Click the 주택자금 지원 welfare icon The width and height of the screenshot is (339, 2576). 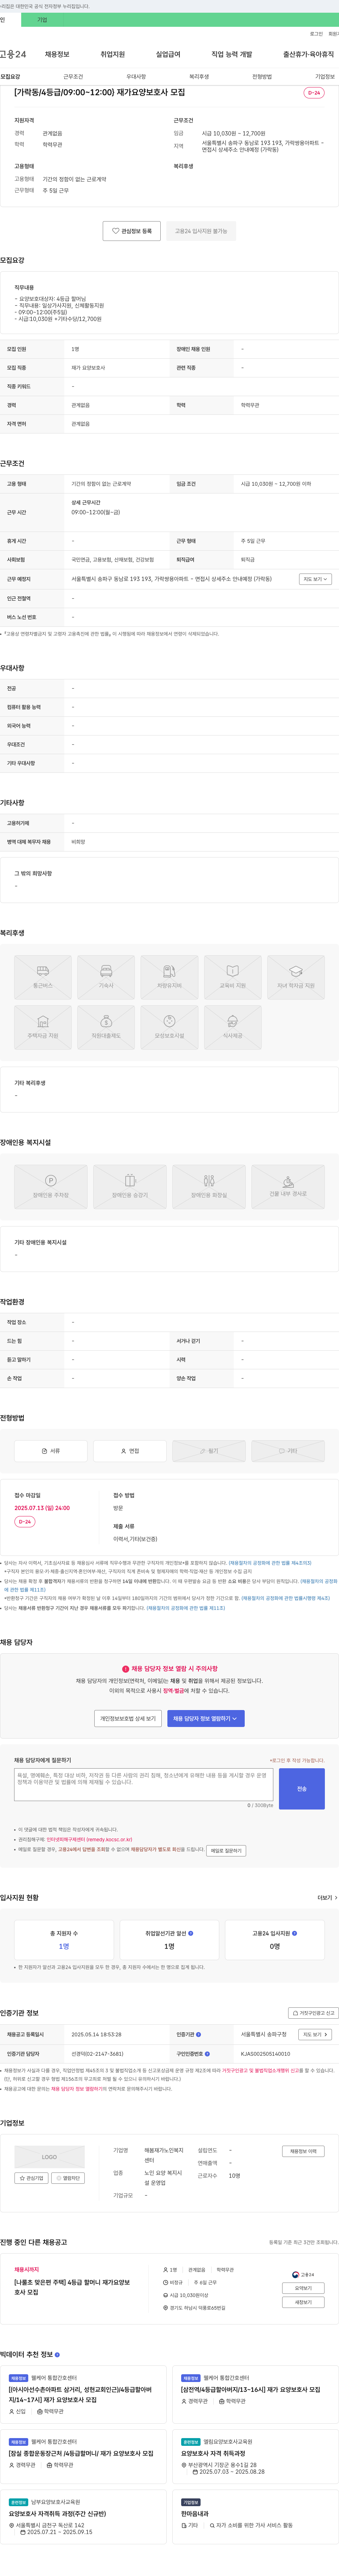pyautogui.click(x=43, y=1027)
